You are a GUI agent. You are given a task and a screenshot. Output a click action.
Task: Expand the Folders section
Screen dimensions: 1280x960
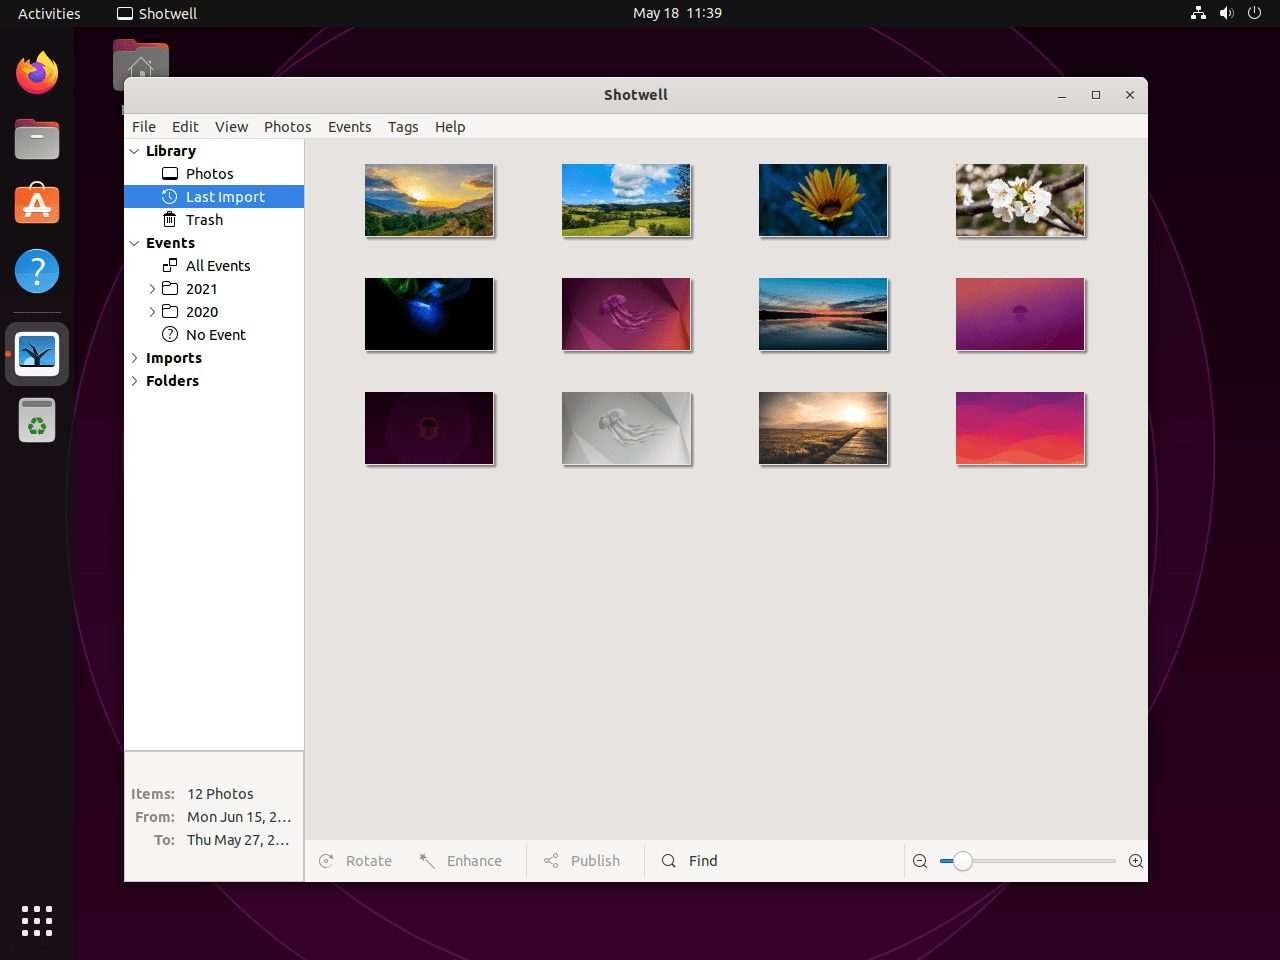pyautogui.click(x=135, y=381)
